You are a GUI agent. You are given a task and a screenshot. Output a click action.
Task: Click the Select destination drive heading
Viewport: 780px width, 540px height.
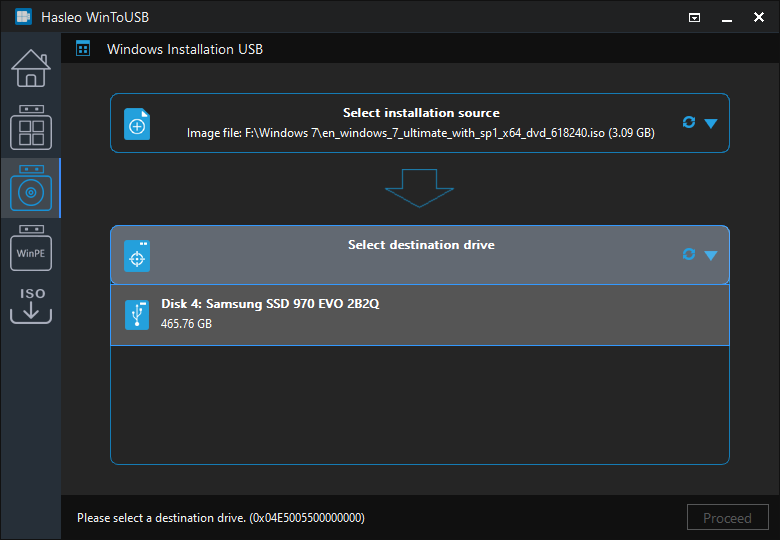(421, 245)
